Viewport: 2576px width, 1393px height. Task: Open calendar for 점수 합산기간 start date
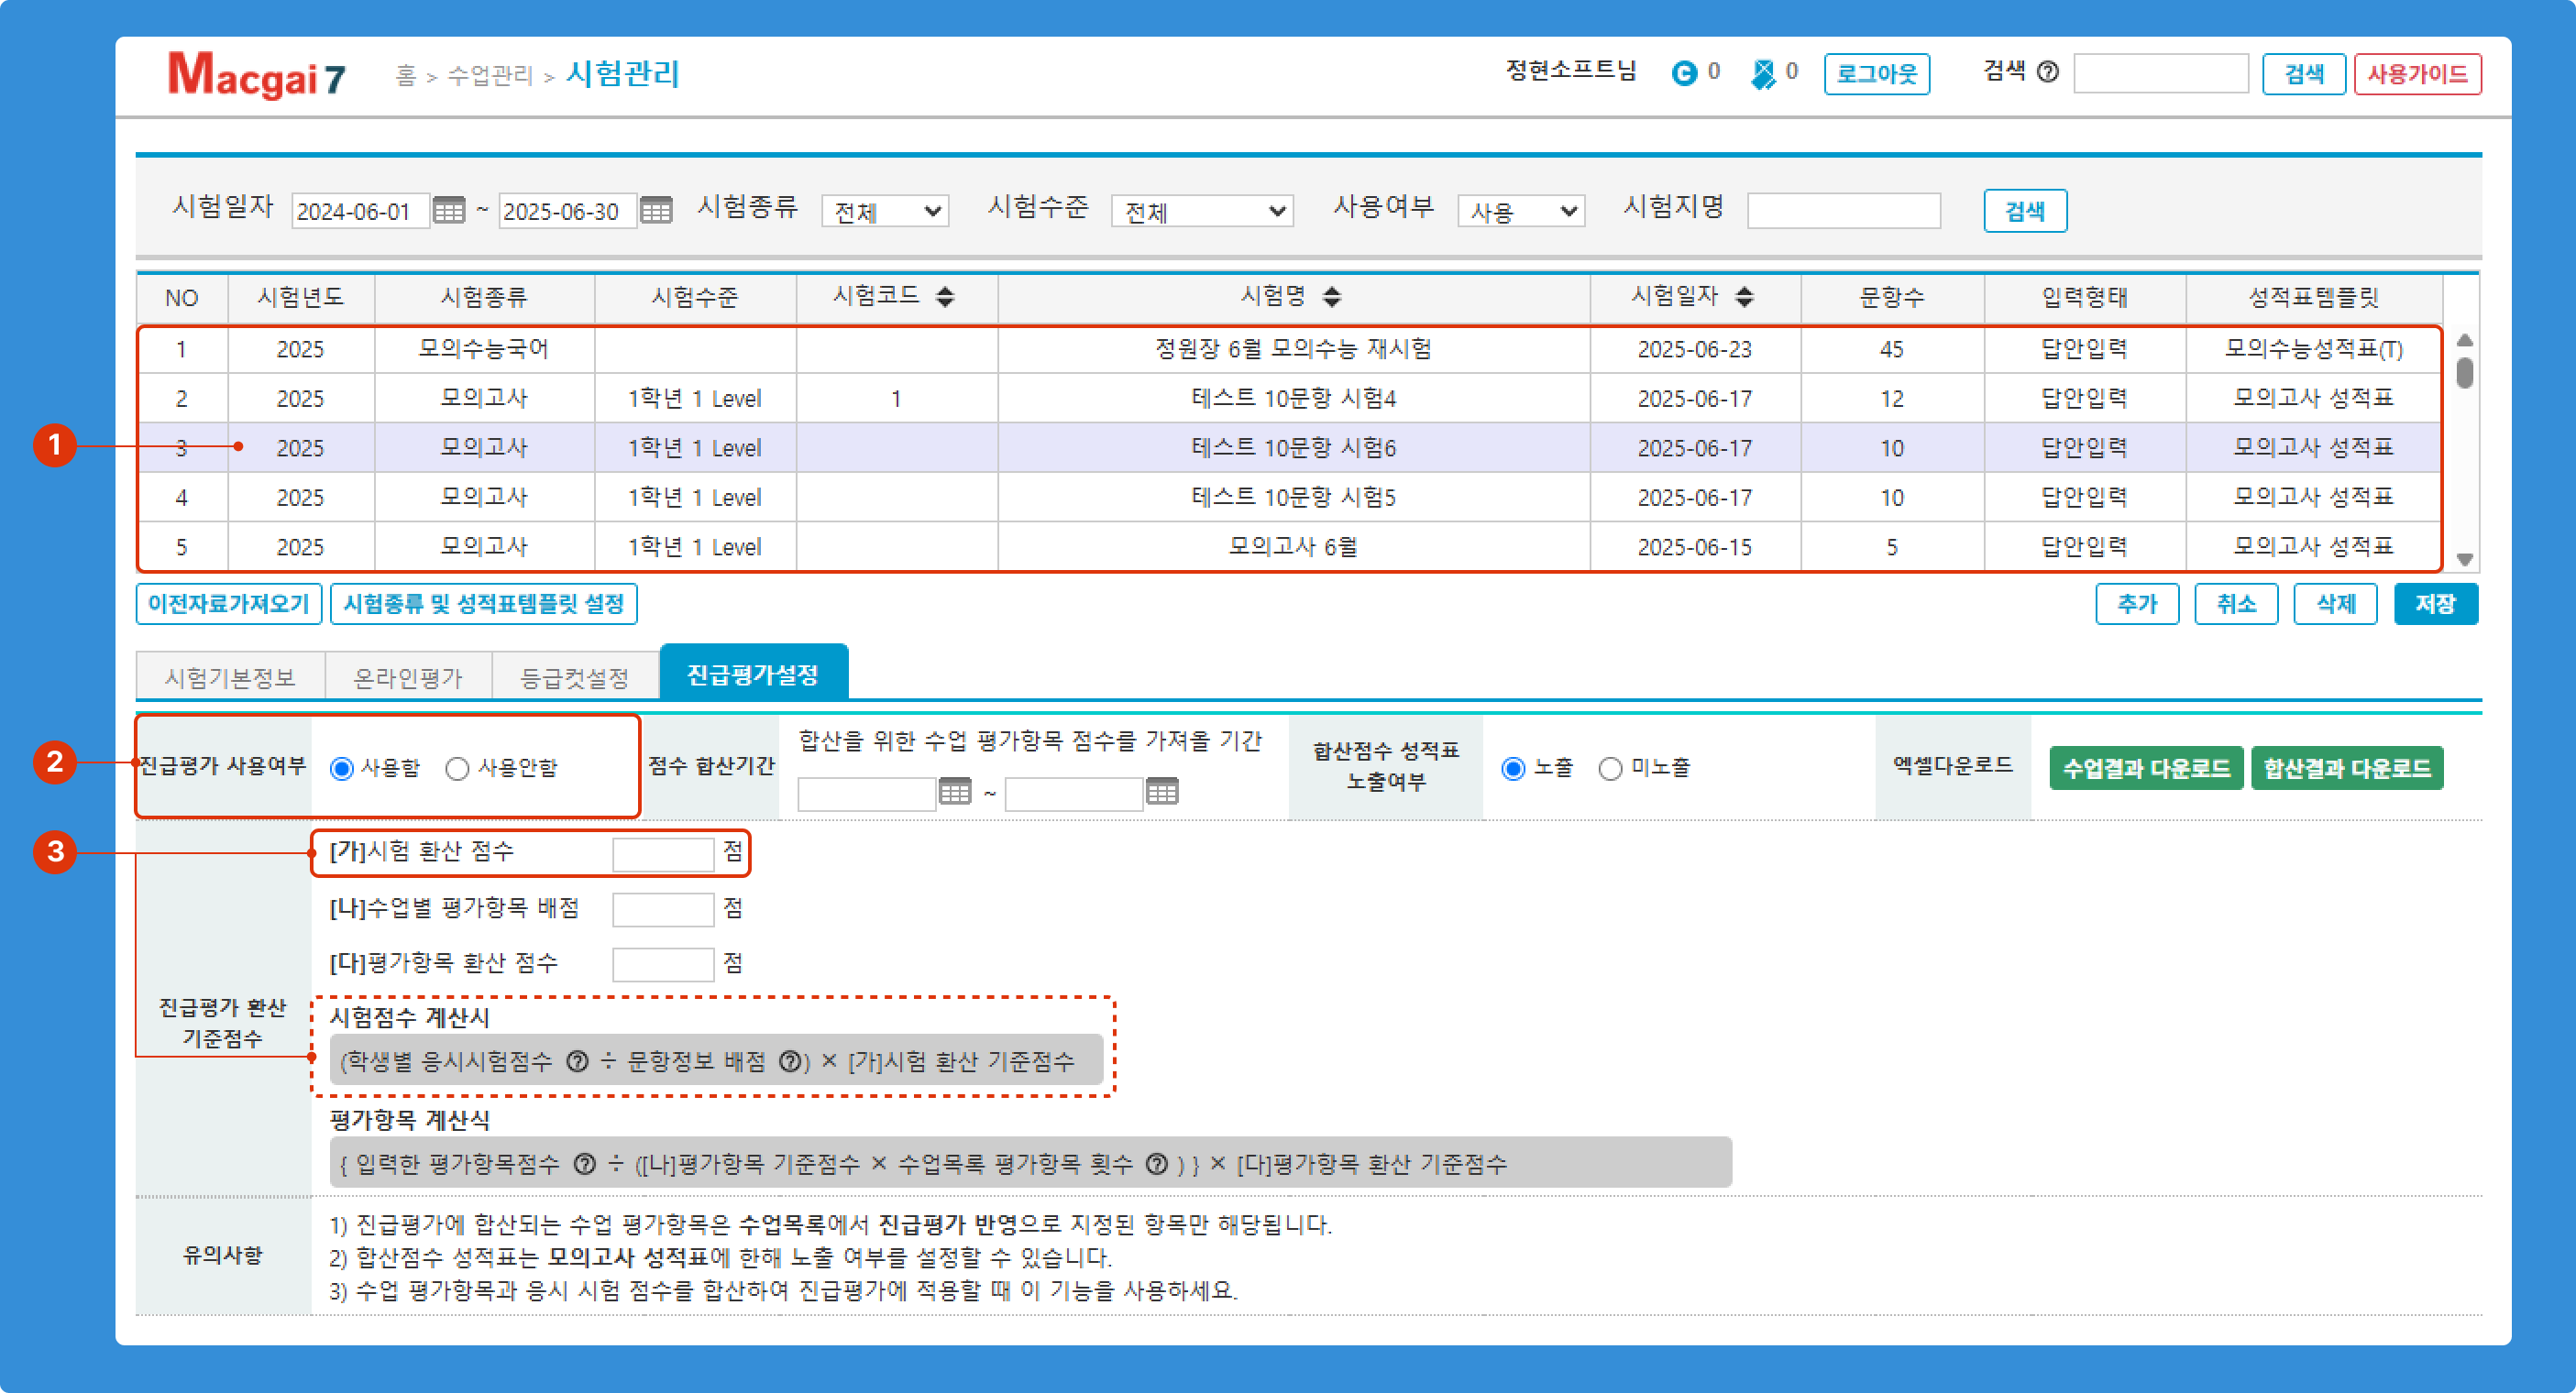click(955, 792)
